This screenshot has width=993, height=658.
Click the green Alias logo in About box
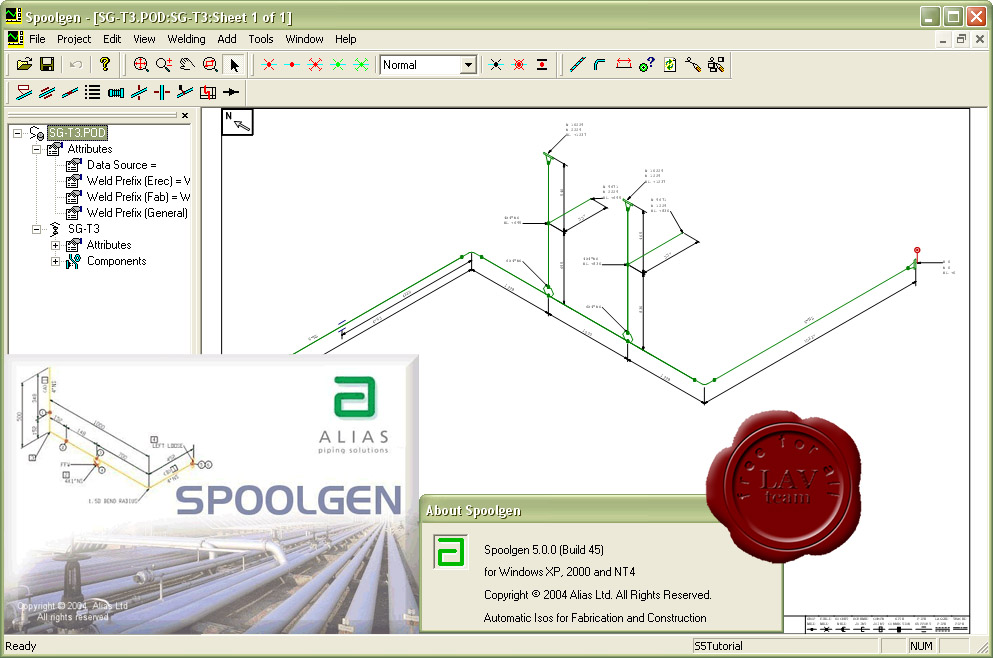[x=450, y=552]
